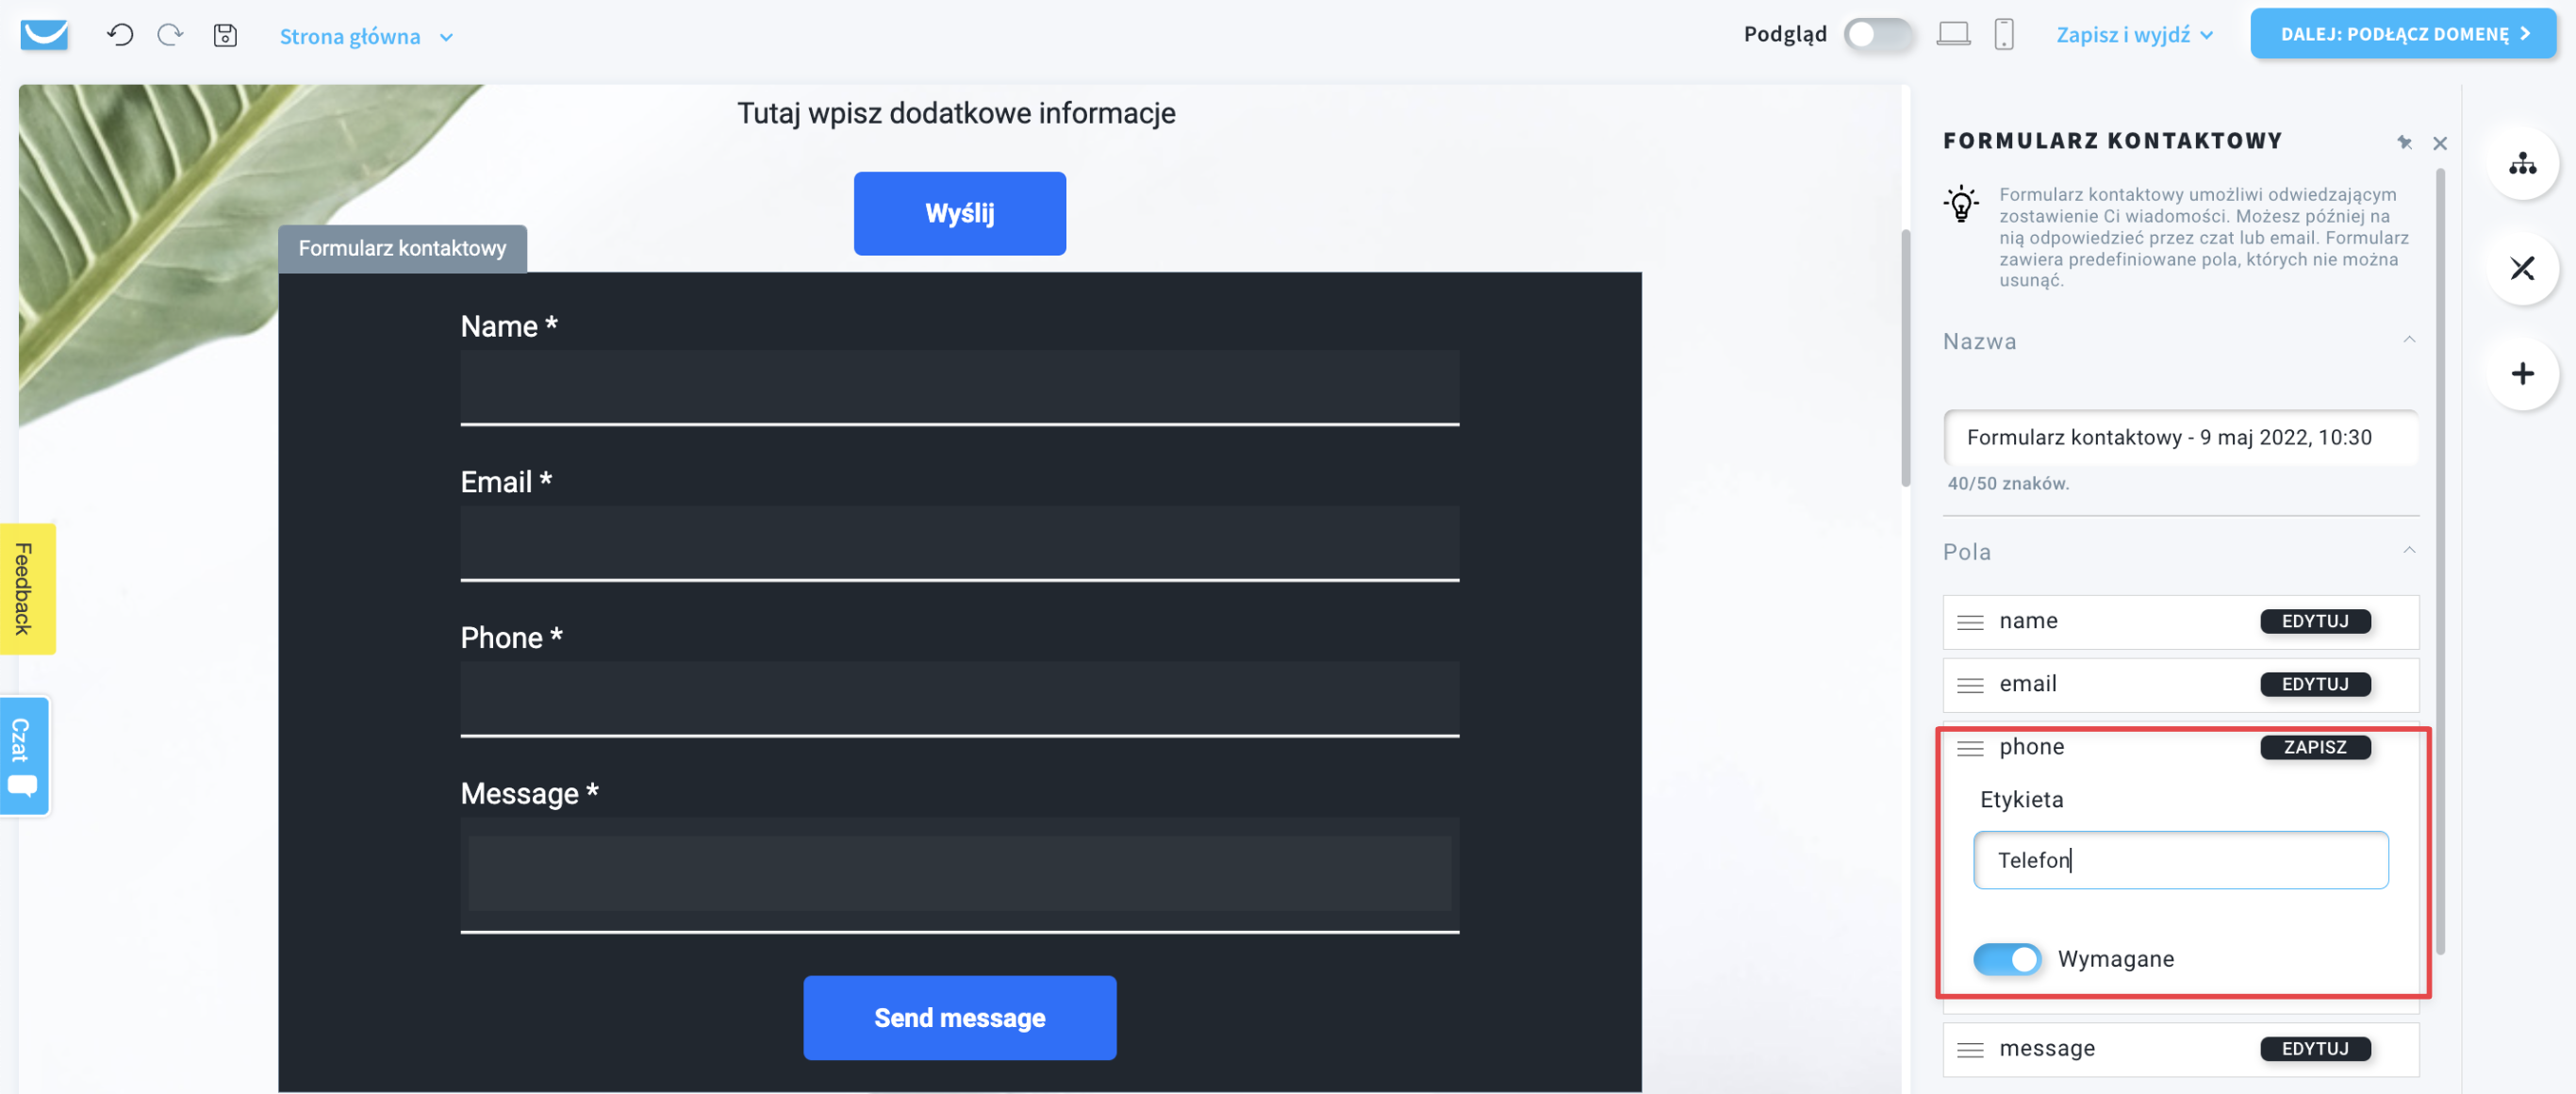Click Edytuj for the email field
The image size is (2576, 1094).
coord(2314,684)
